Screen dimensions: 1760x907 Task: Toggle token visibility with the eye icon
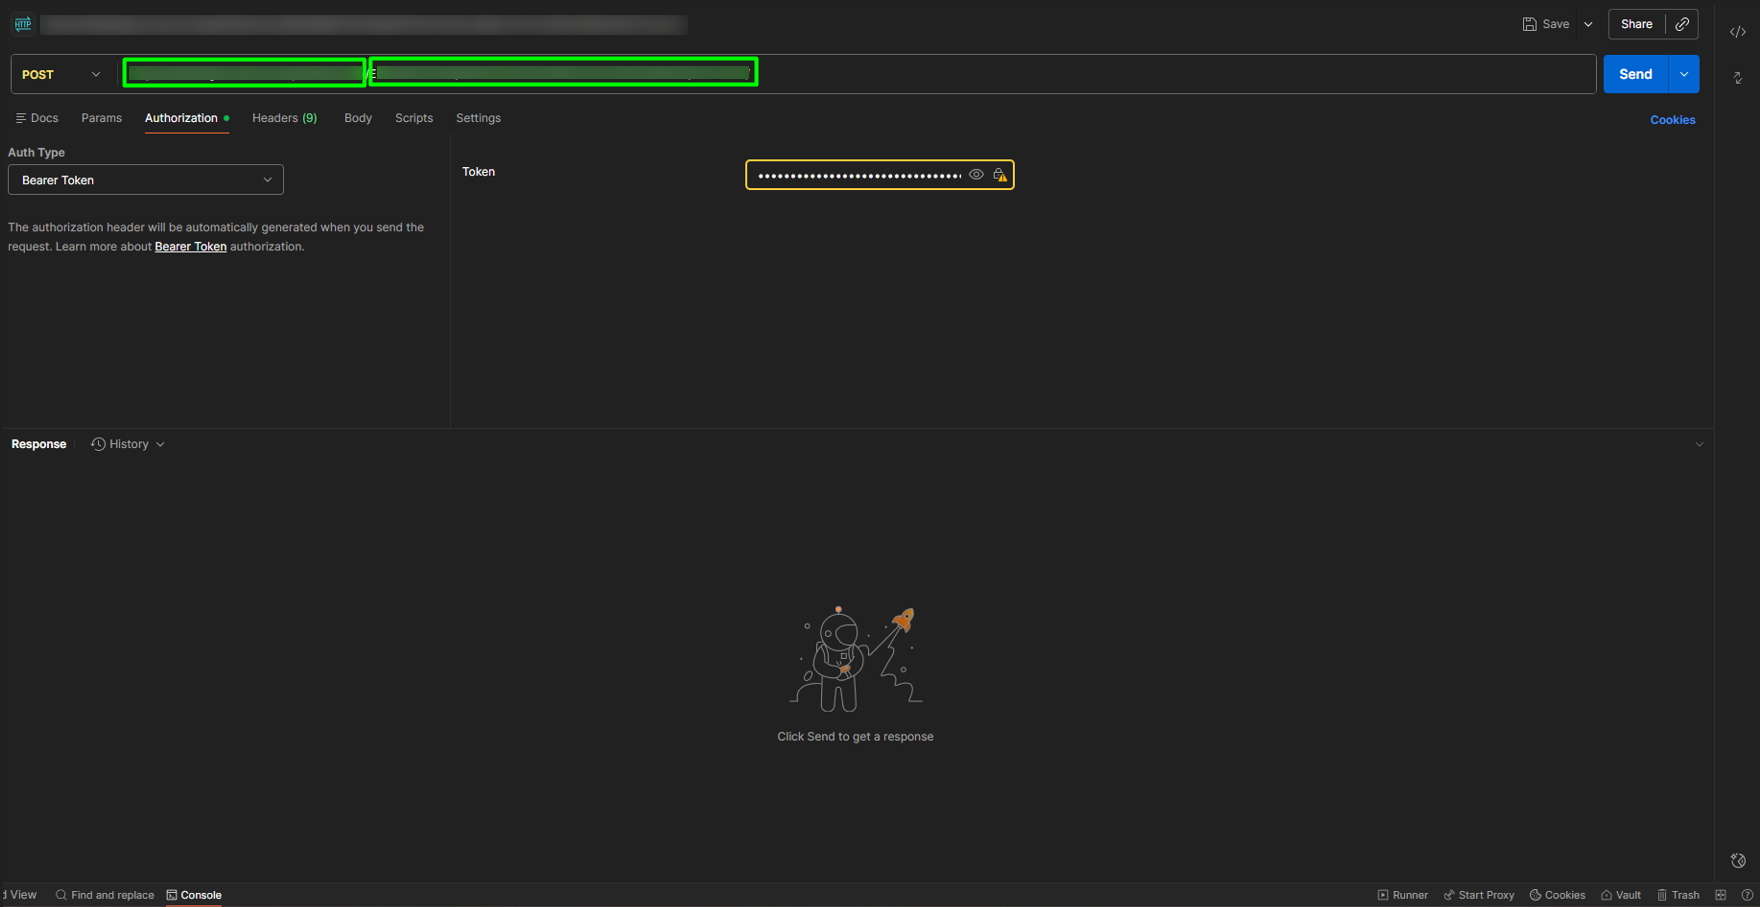pyautogui.click(x=976, y=175)
